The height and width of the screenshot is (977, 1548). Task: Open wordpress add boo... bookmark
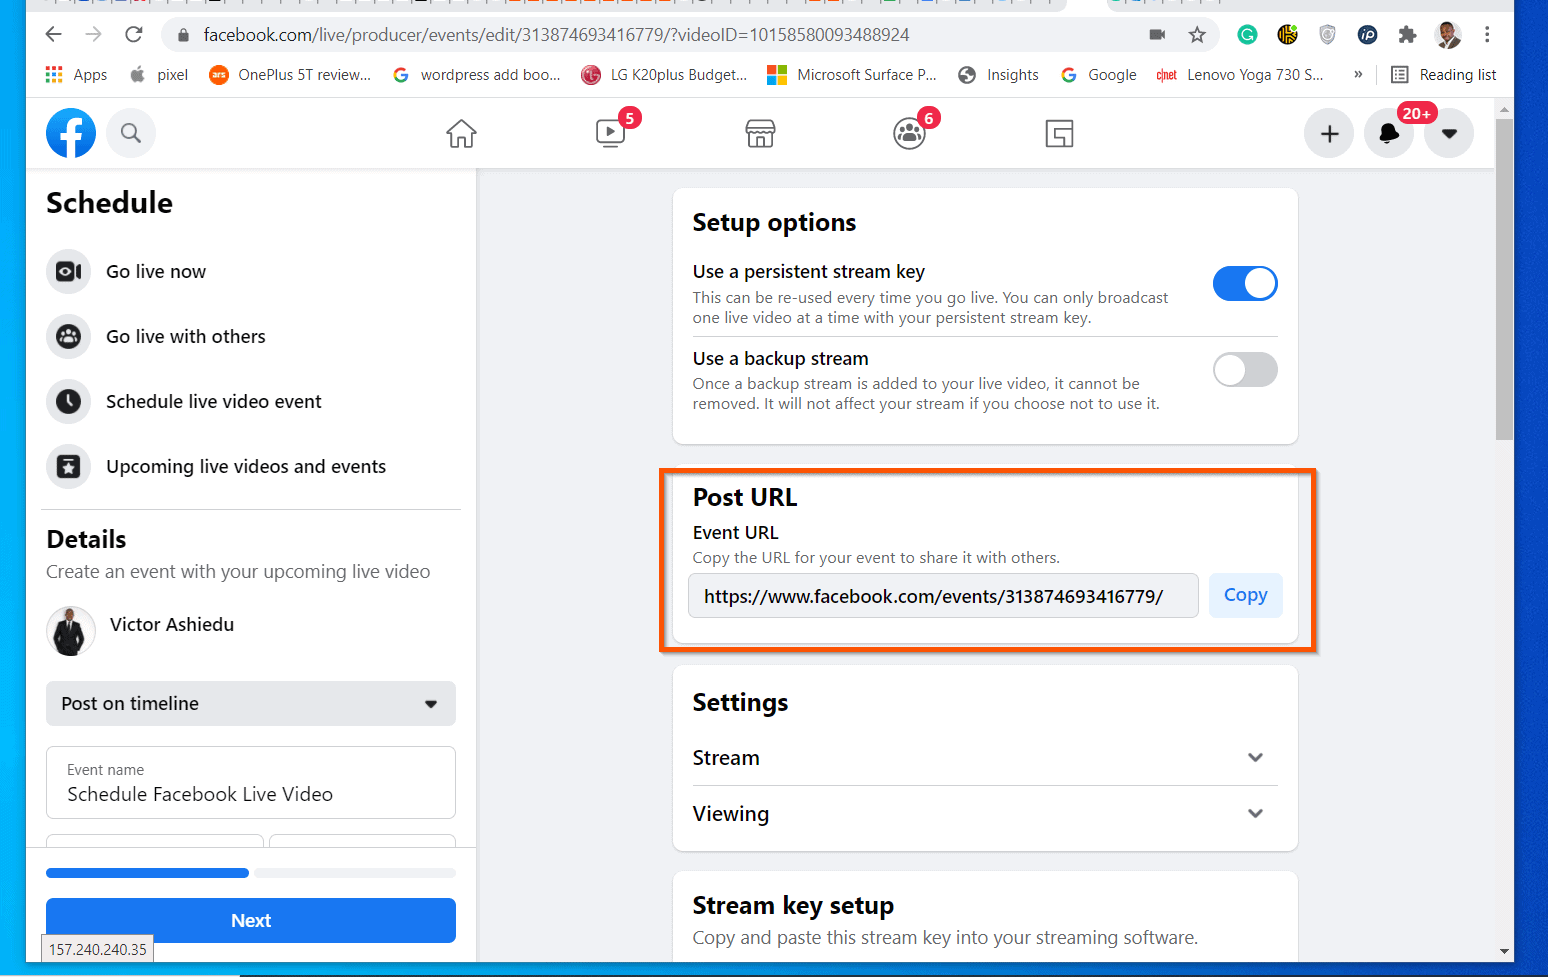(477, 75)
